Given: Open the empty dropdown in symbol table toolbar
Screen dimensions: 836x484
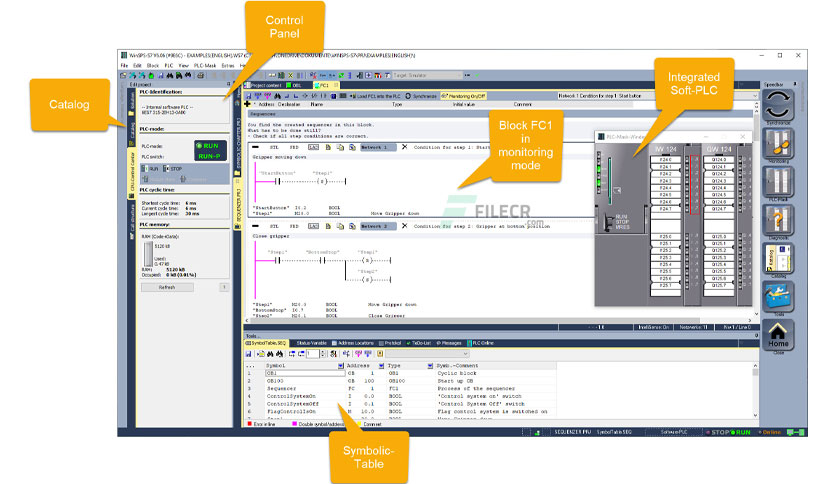Looking at the screenshot, I should pos(428,353).
